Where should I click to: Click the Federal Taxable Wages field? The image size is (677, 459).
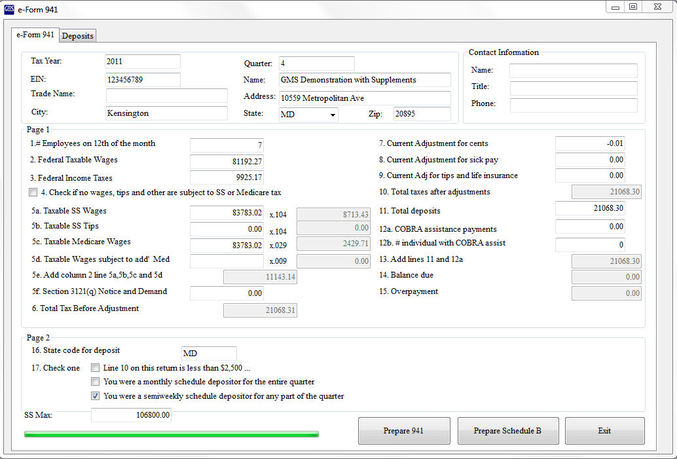point(227,161)
